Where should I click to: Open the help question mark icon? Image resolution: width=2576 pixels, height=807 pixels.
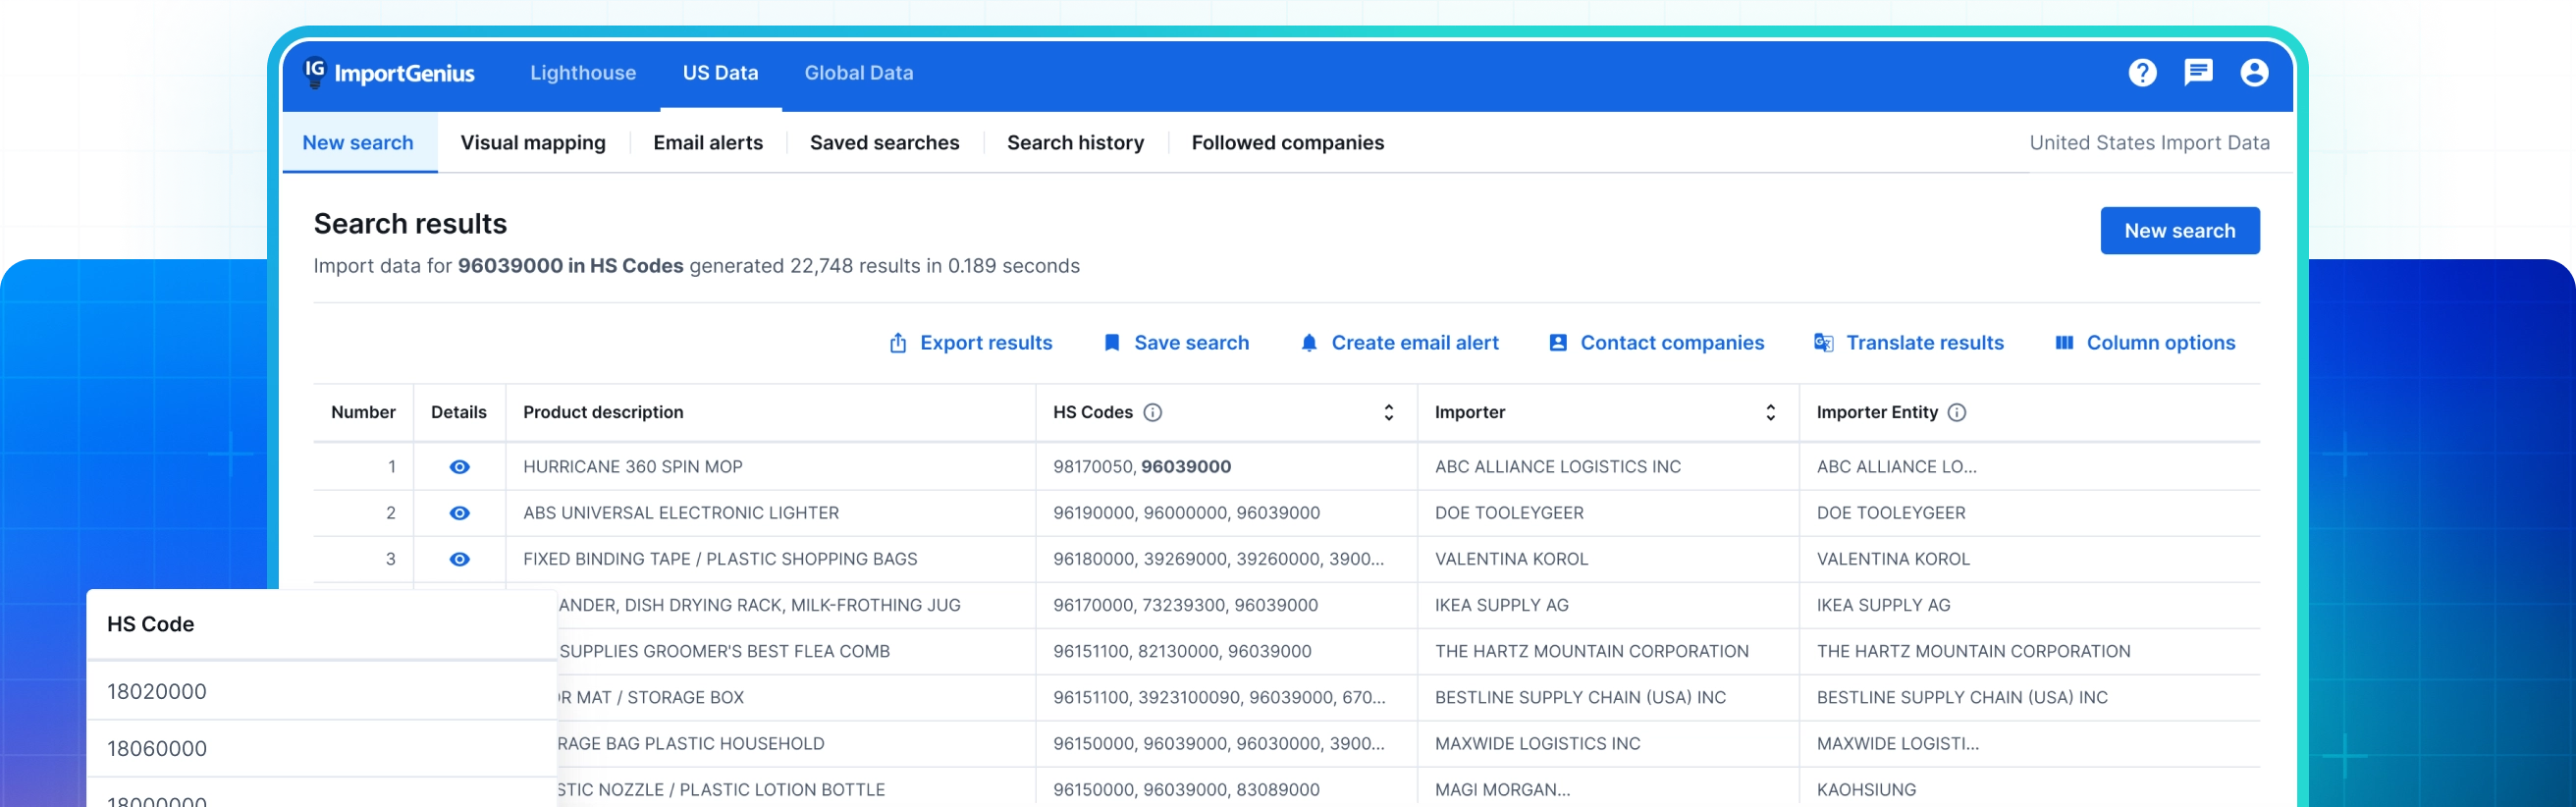click(2142, 73)
